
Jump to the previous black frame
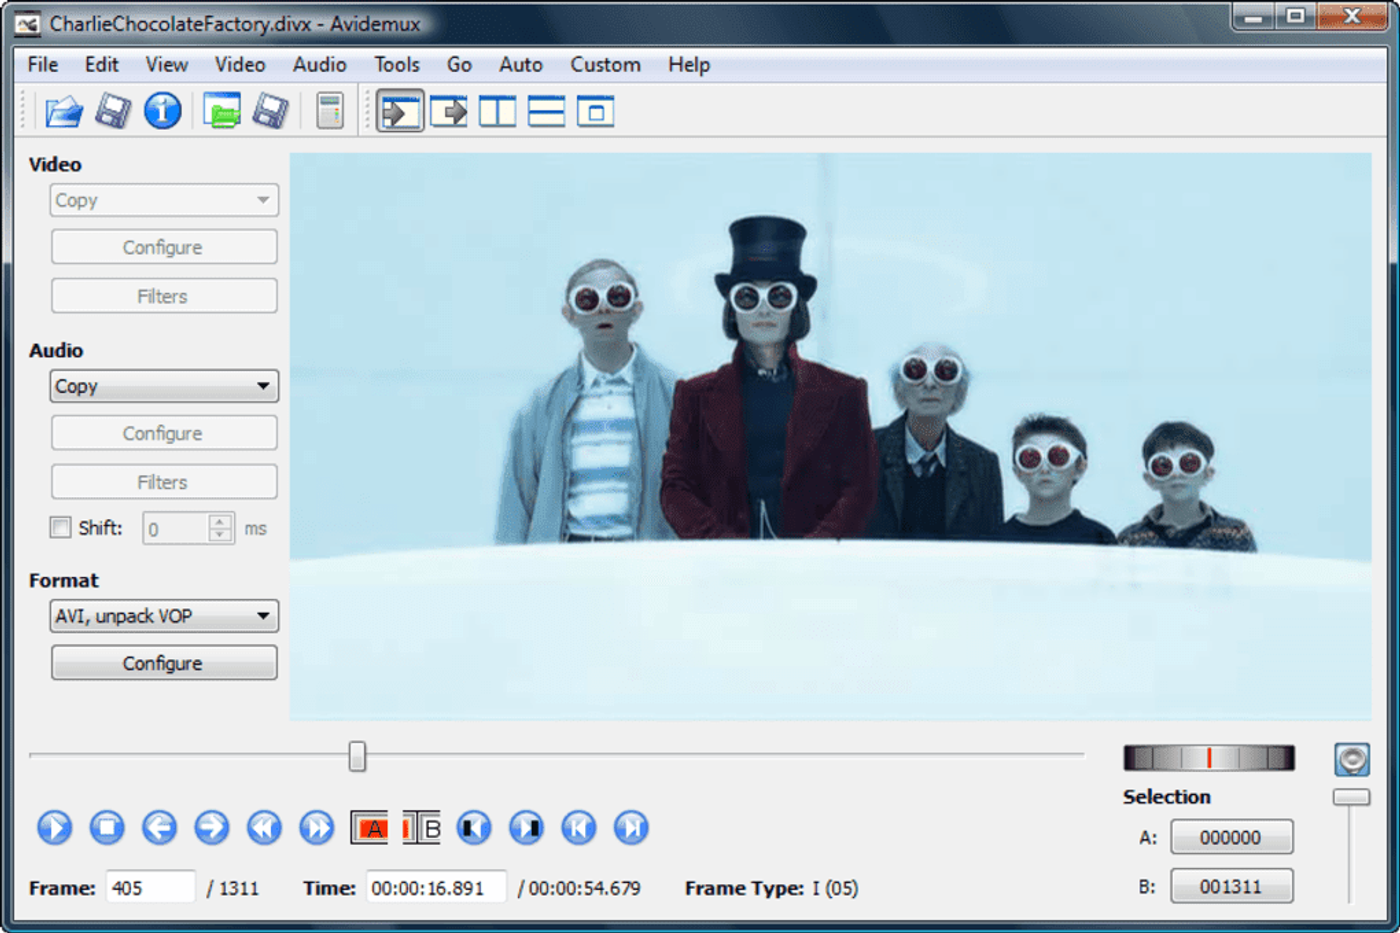tap(474, 828)
